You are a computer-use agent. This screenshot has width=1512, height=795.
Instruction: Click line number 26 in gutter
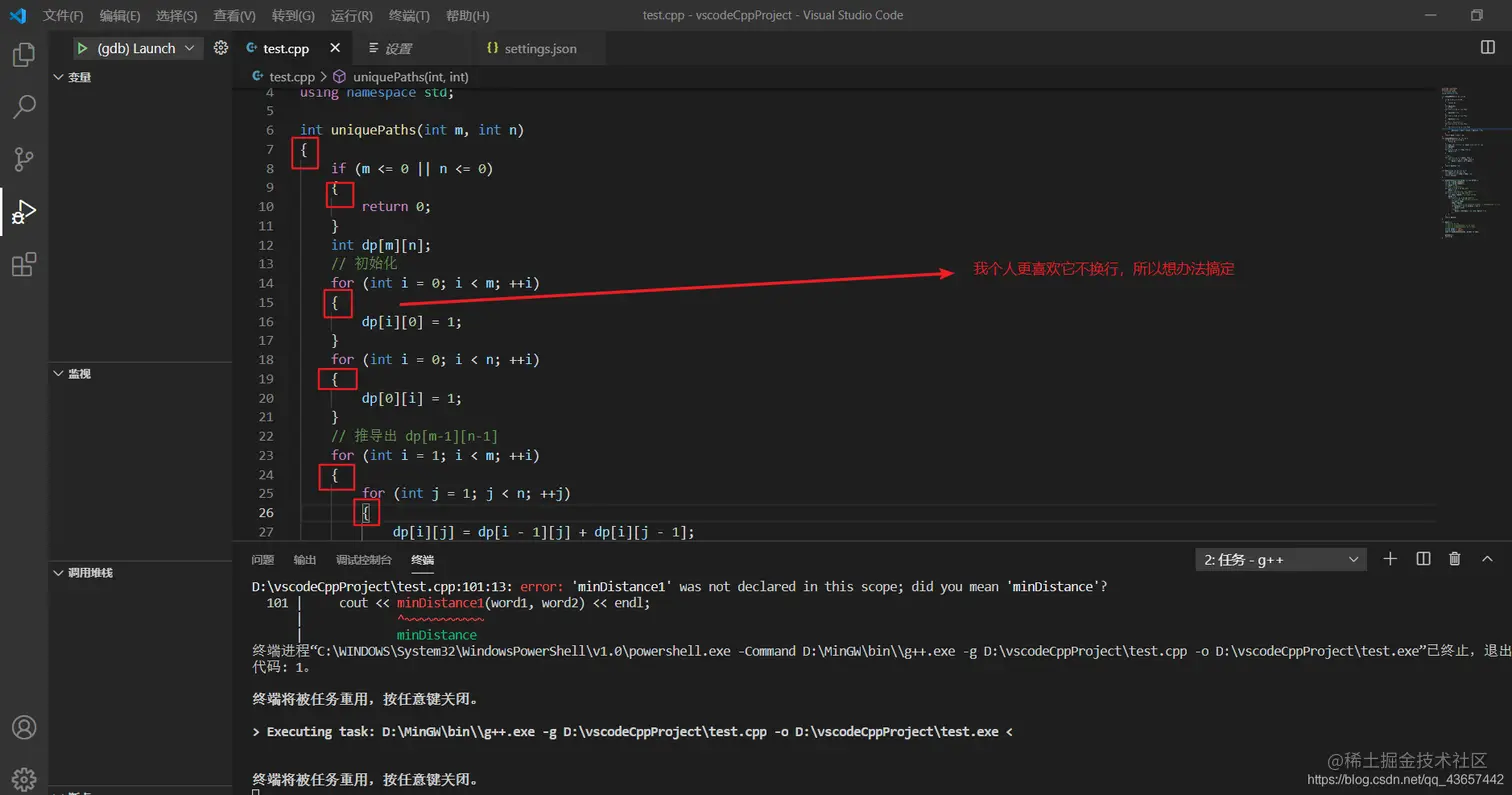coord(266,513)
